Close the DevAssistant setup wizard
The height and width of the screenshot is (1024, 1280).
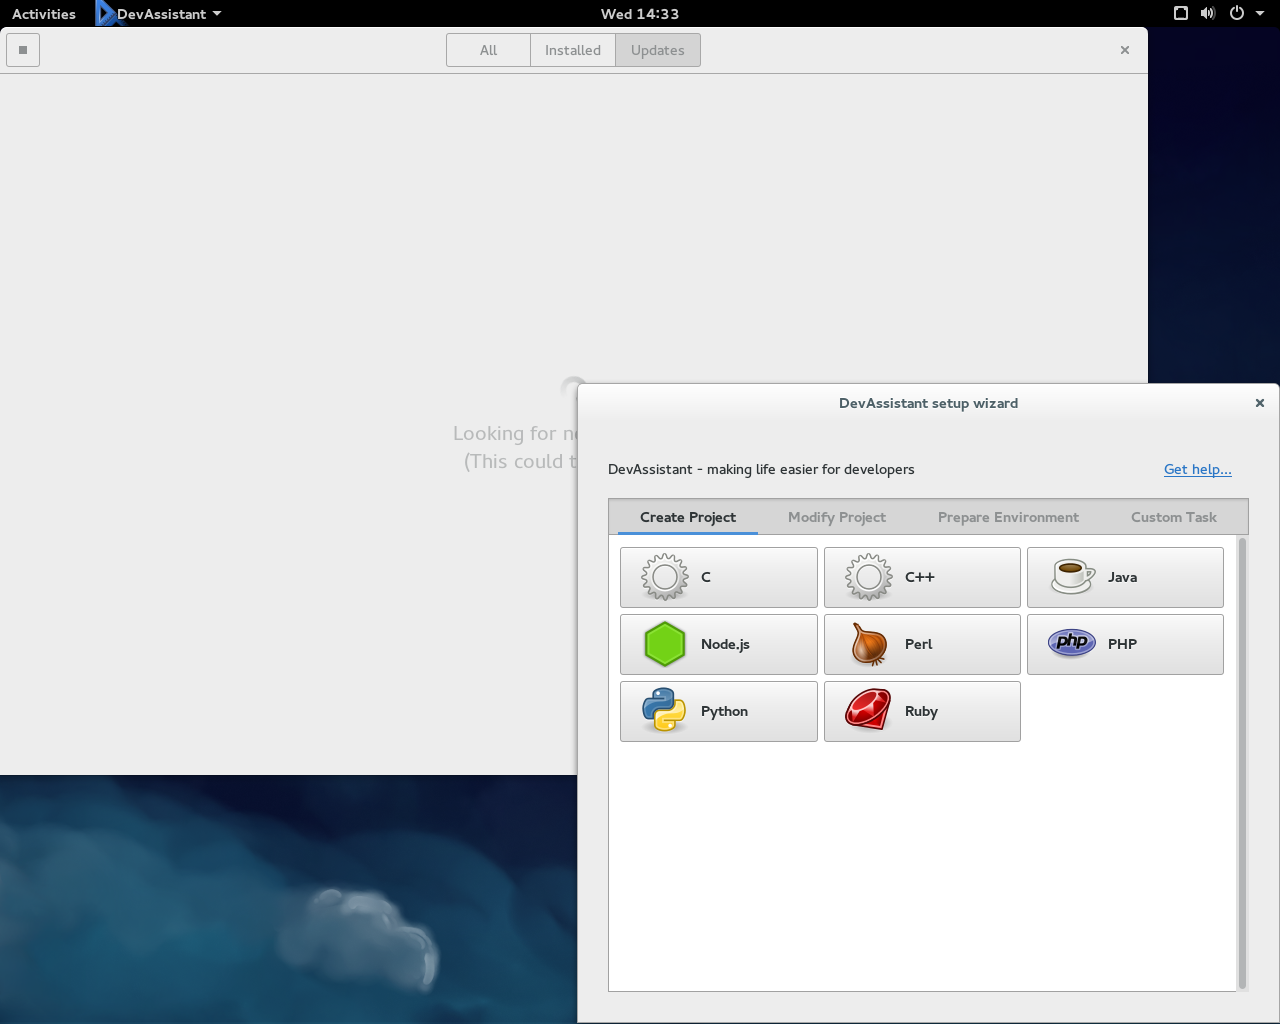tap(1260, 403)
